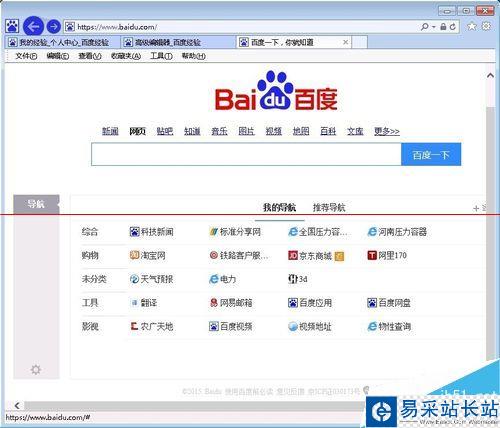This screenshot has width=500, height=428.
Task: Open 天气预报 shortcut
Action: [152, 279]
